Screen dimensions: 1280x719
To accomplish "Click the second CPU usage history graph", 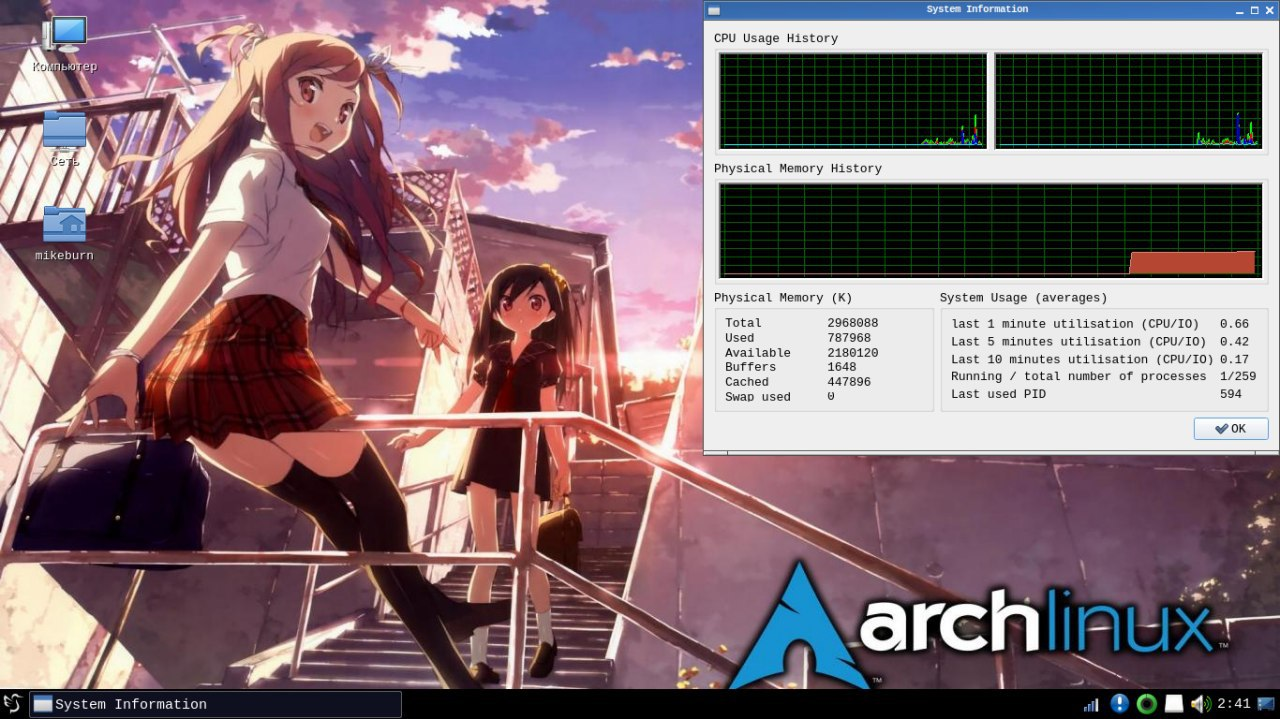I will [x=1128, y=100].
